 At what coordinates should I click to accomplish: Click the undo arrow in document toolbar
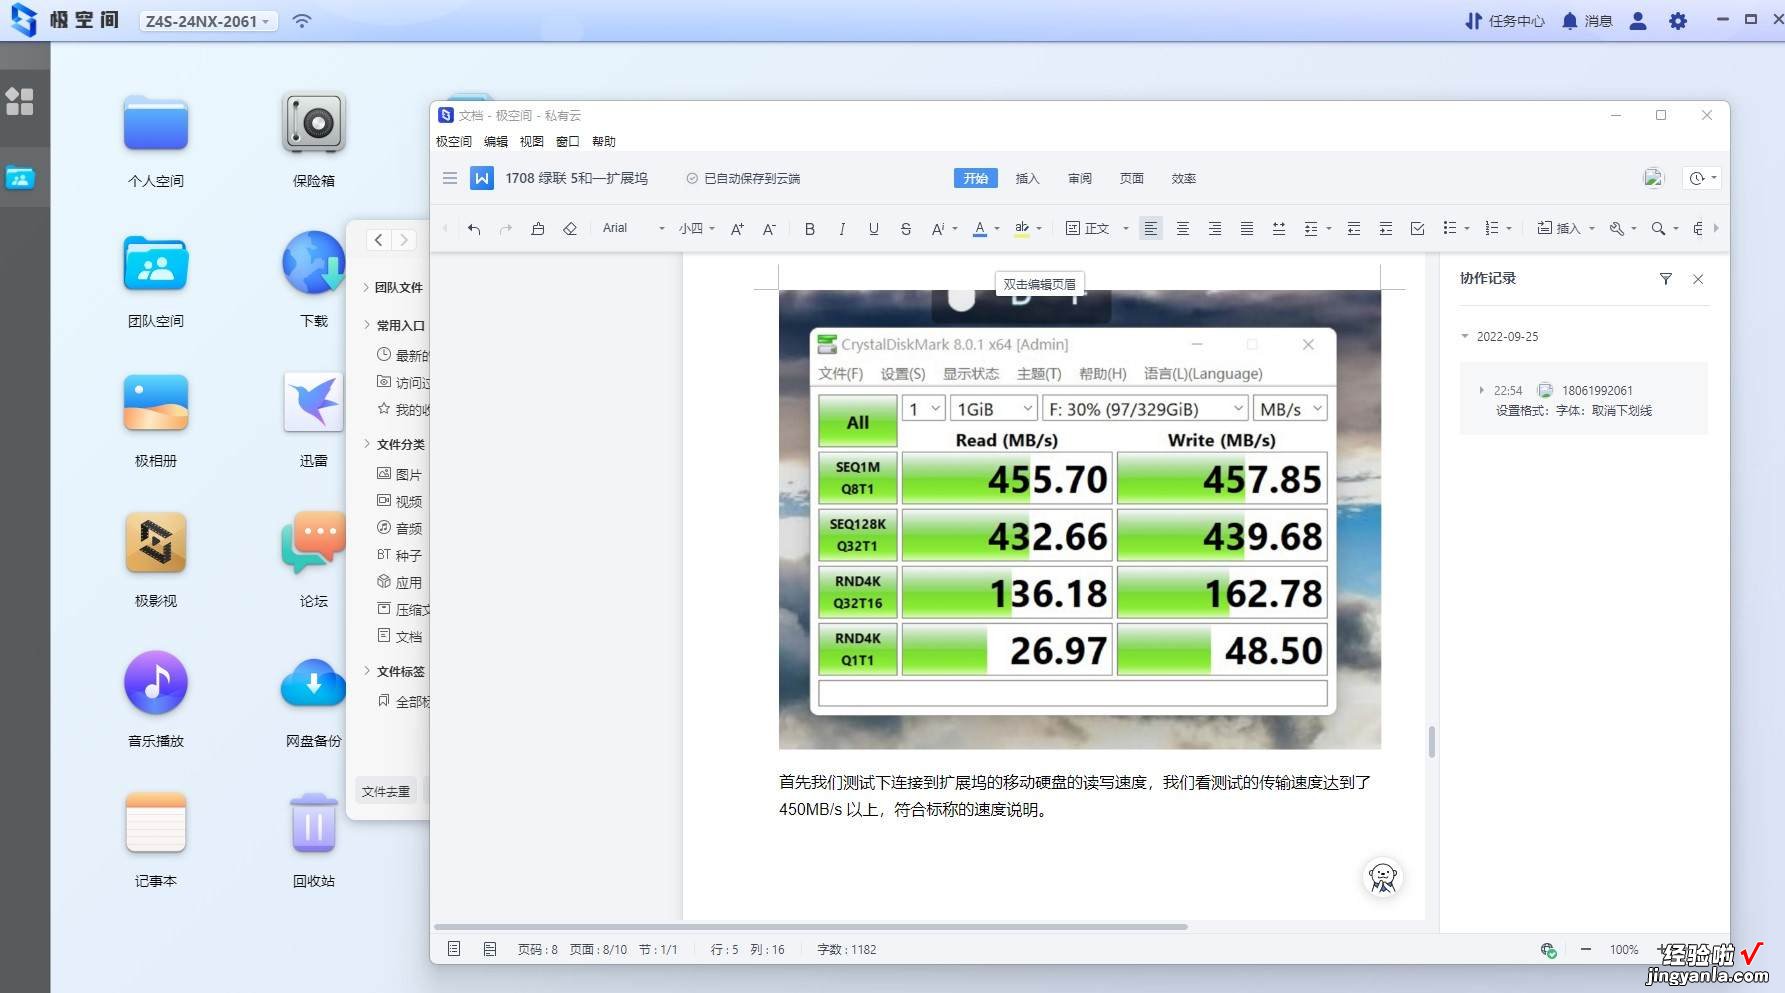[474, 229]
